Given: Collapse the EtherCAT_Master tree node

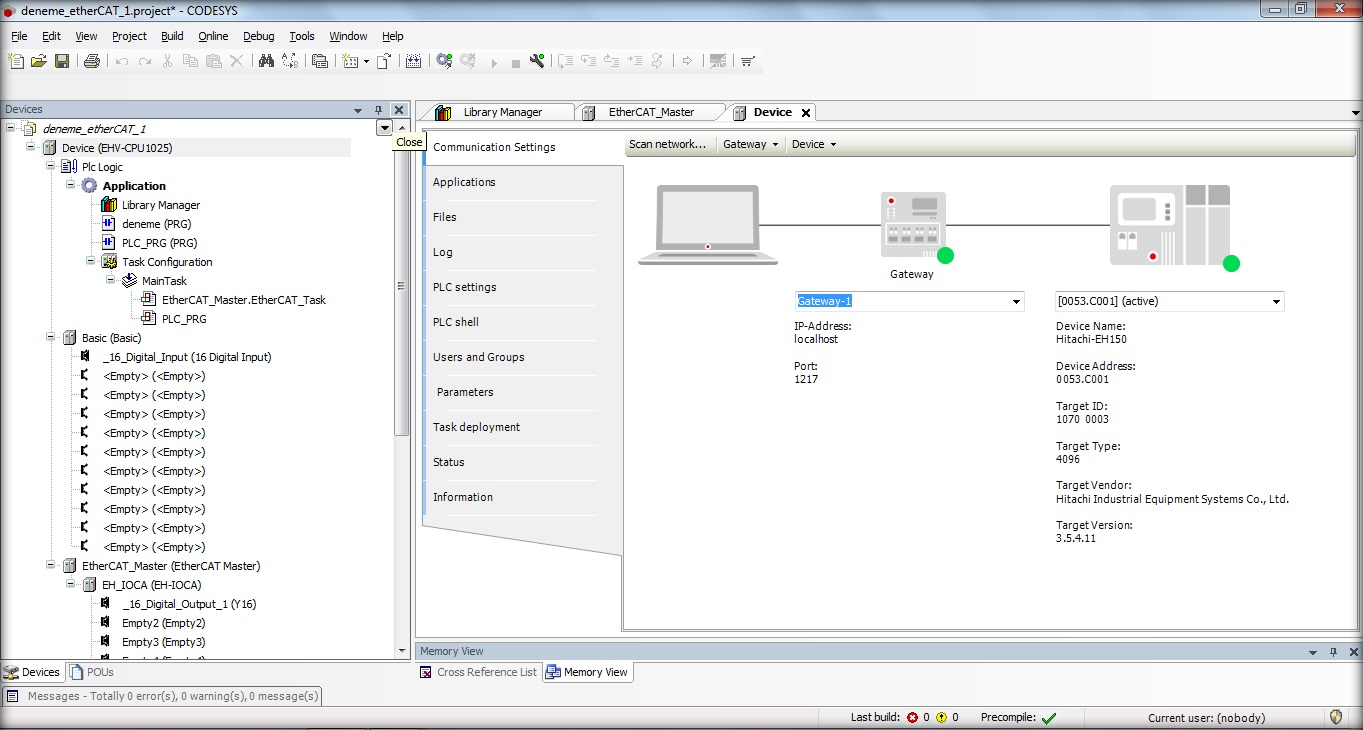Looking at the screenshot, I should pos(51,565).
